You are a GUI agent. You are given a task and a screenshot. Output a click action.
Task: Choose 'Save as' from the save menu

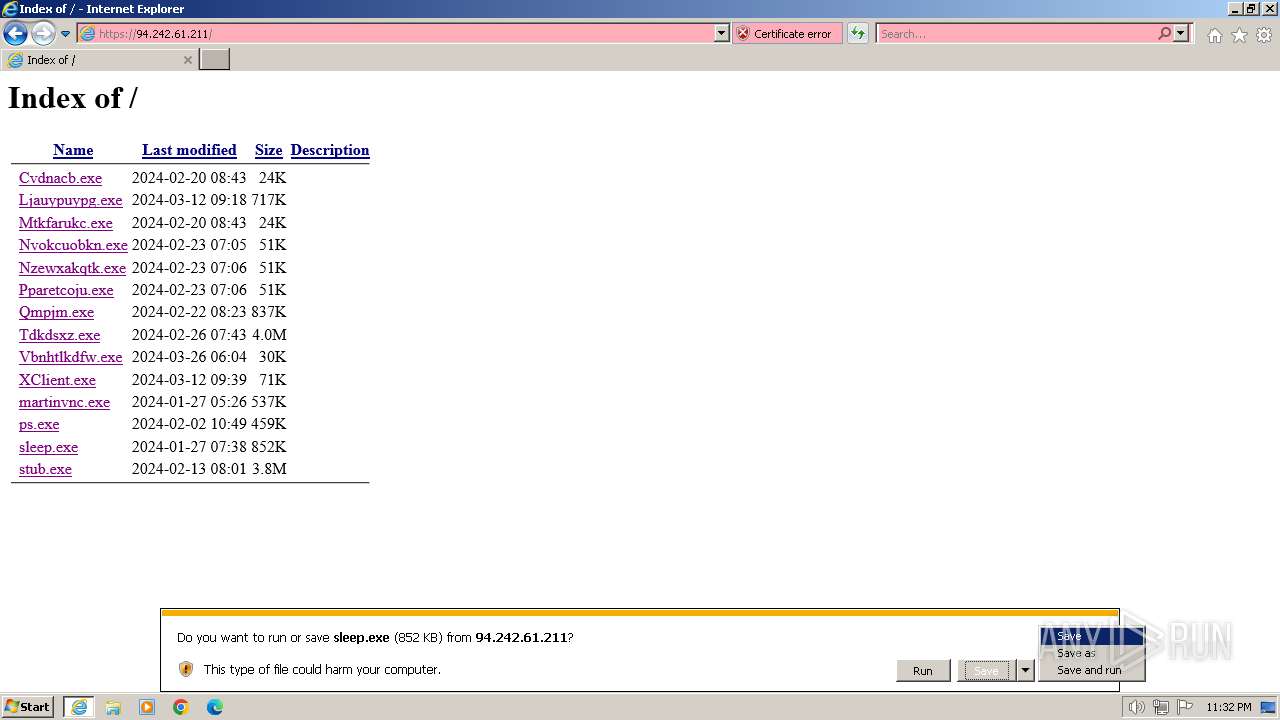[x=1091, y=653]
